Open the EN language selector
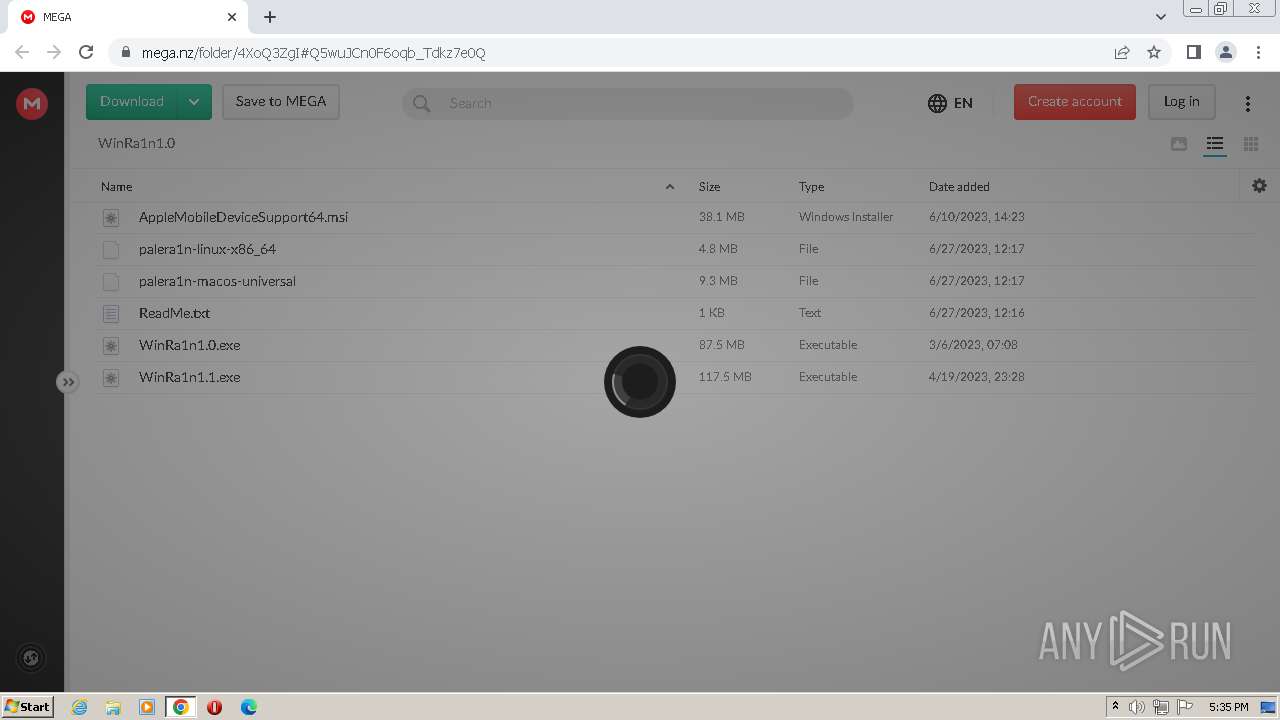The image size is (1280, 720). point(950,103)
